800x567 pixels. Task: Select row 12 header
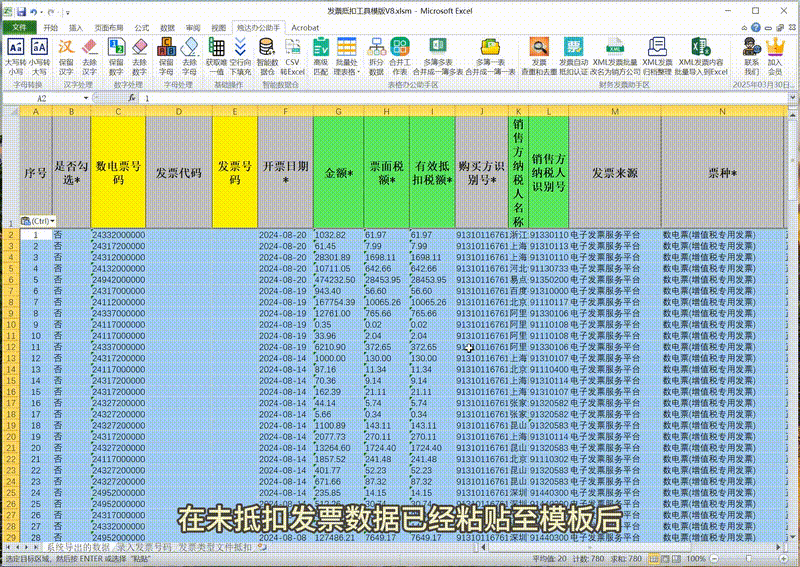pyautogui.click(x=11, y=347)
